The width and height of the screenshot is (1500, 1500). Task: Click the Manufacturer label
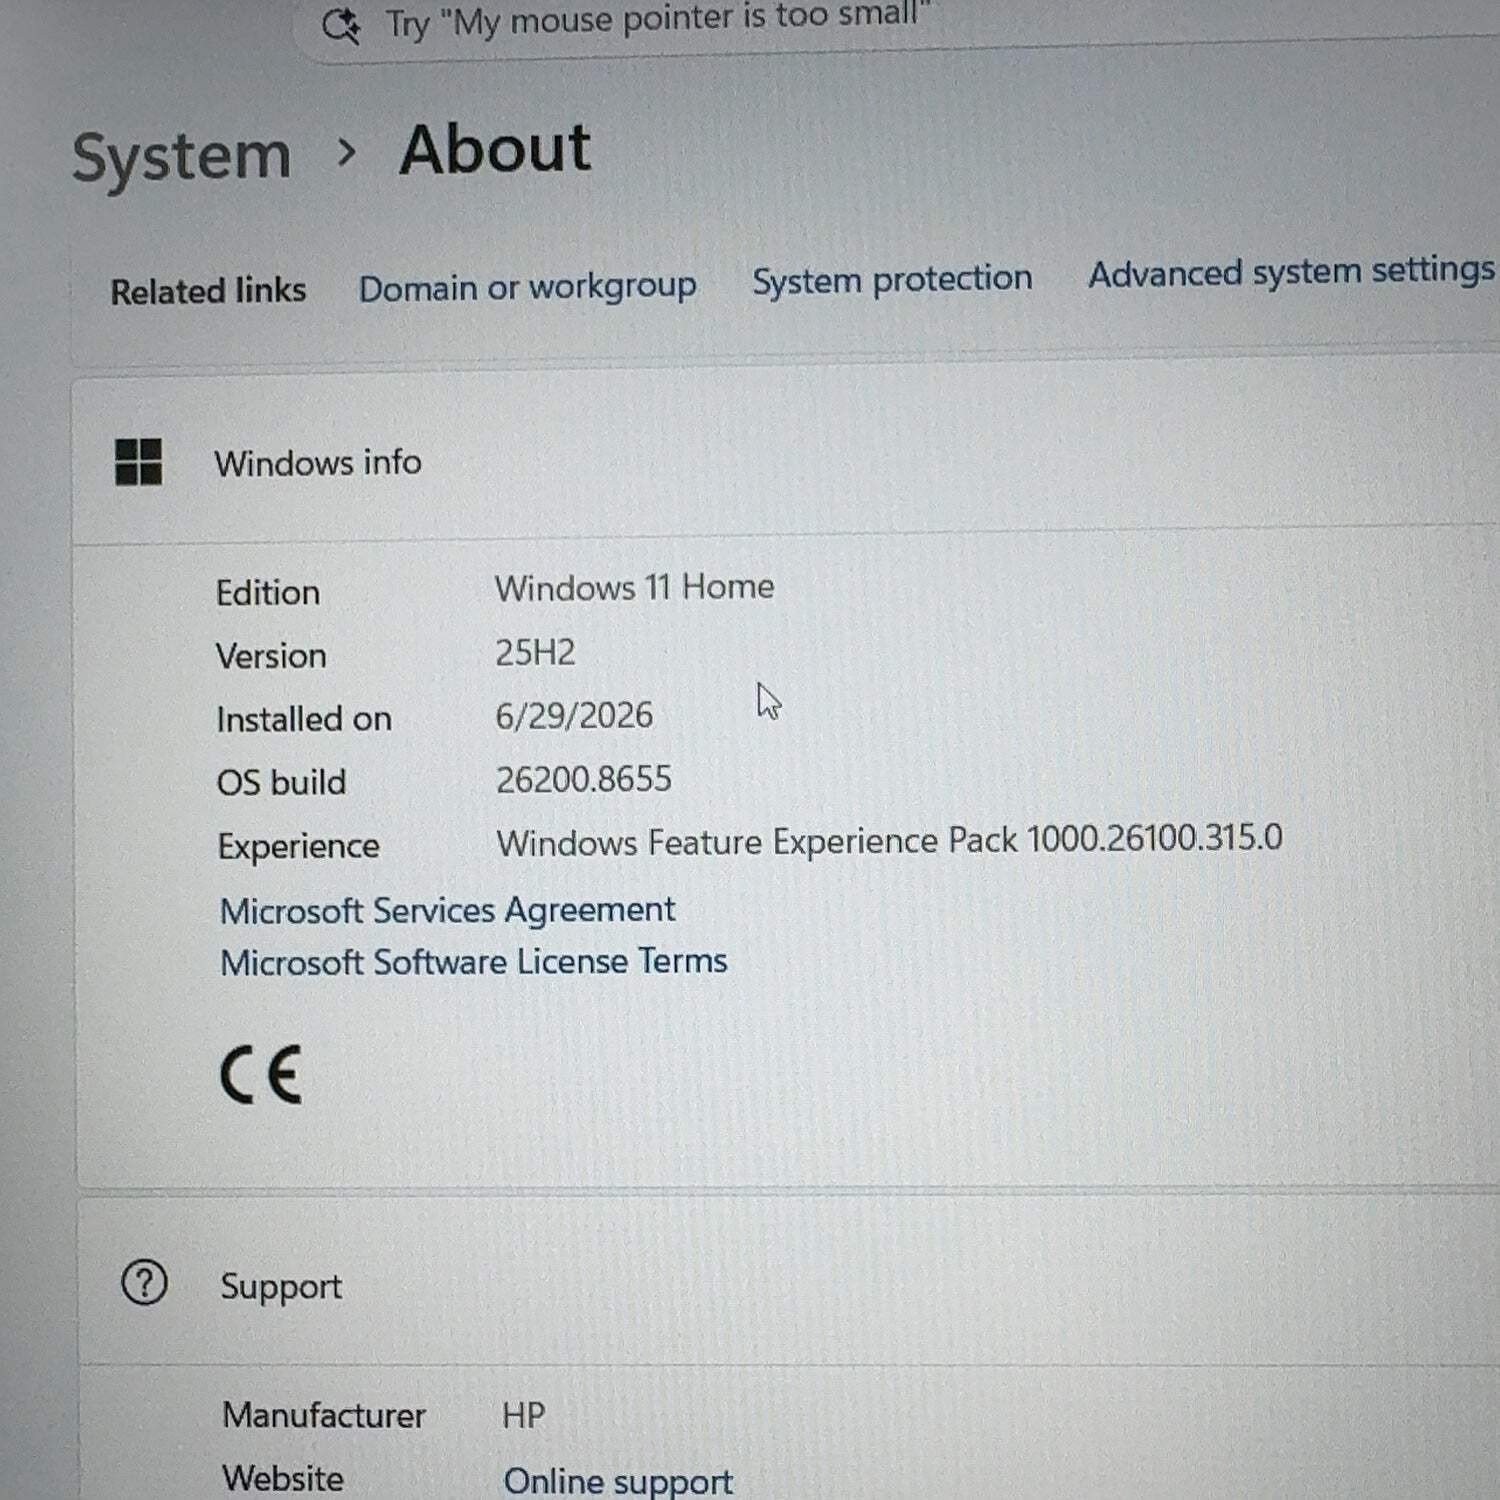tap(324, 1415)
